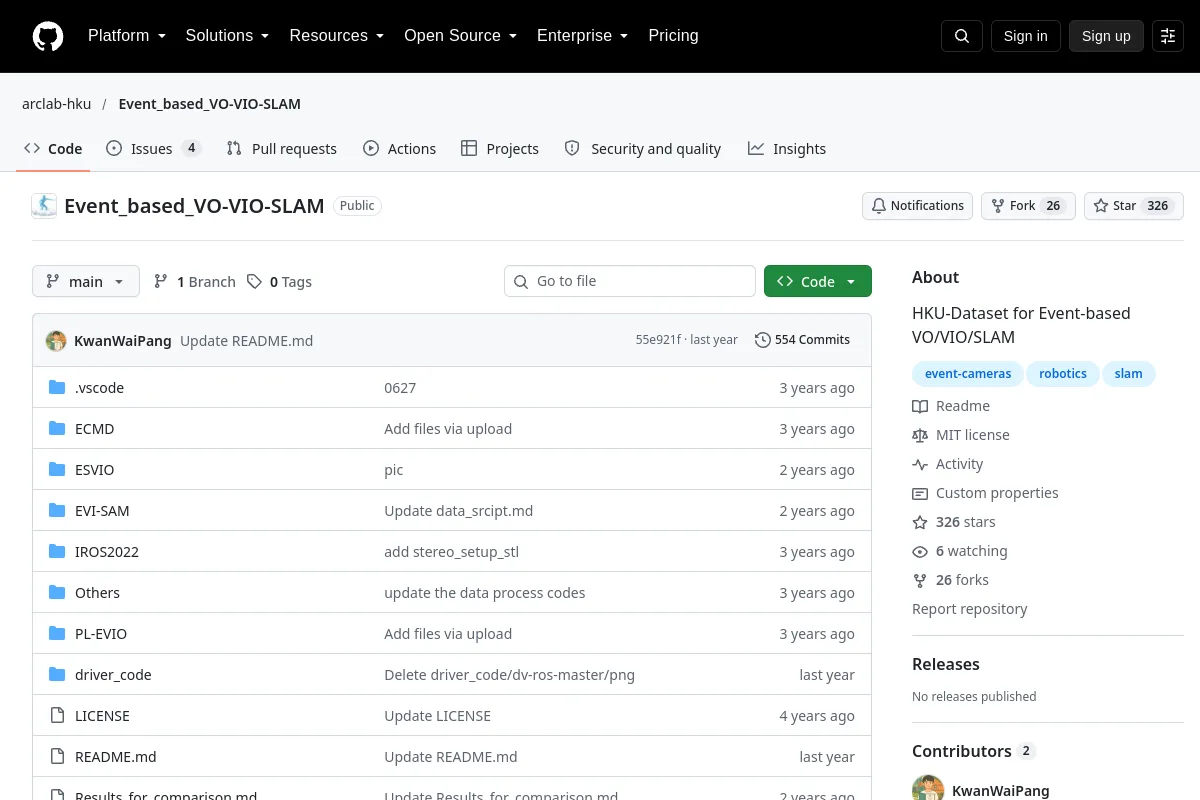Click the Sign up button
The image size is (1200, 800).
[1106, 36]
